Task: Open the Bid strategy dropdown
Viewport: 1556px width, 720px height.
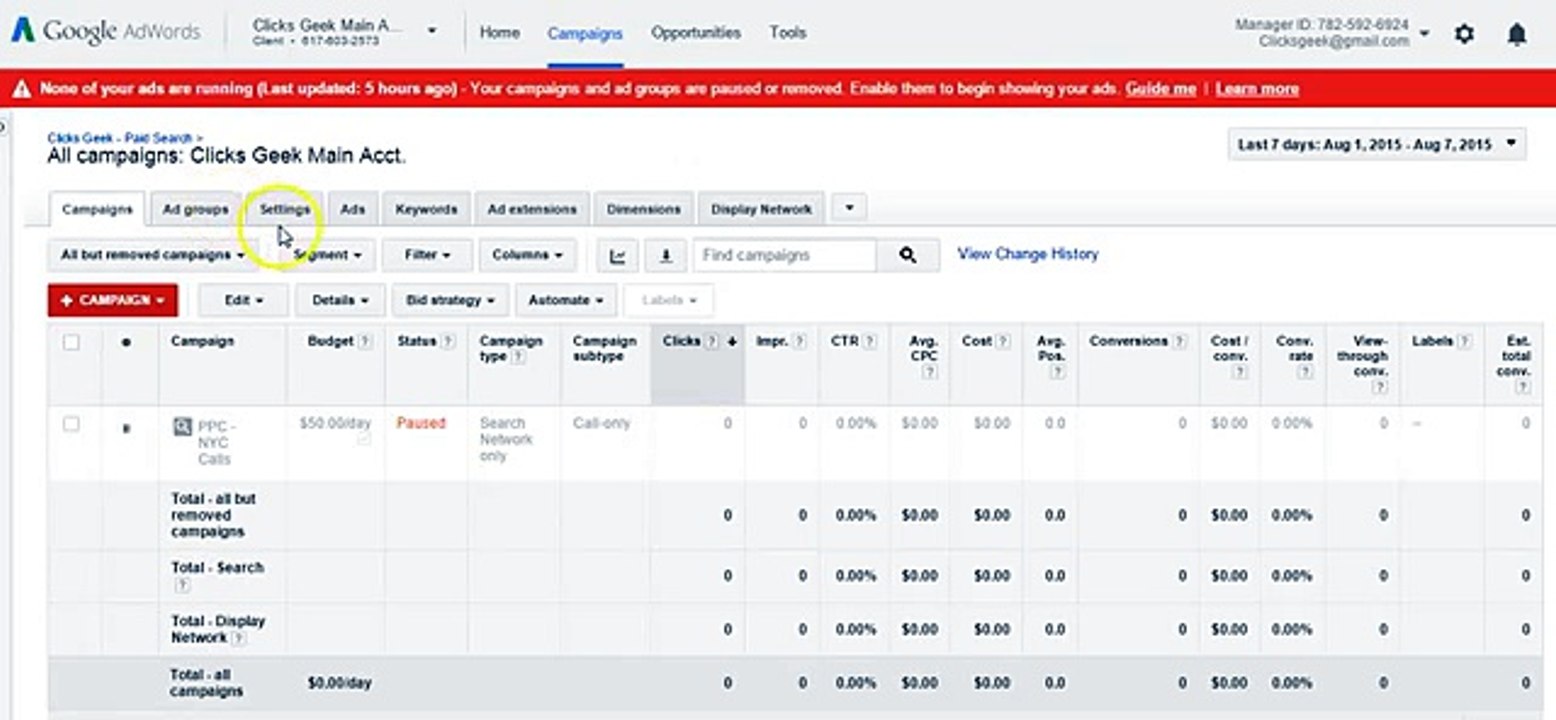Action: pos(451,300)
